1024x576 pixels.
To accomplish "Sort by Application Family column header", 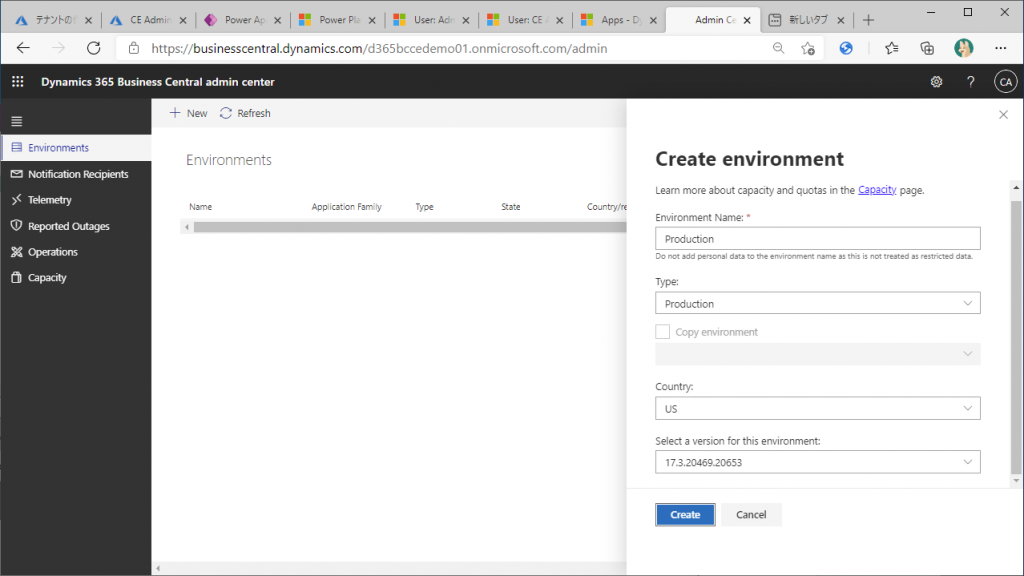I will (x=346, y=206).
